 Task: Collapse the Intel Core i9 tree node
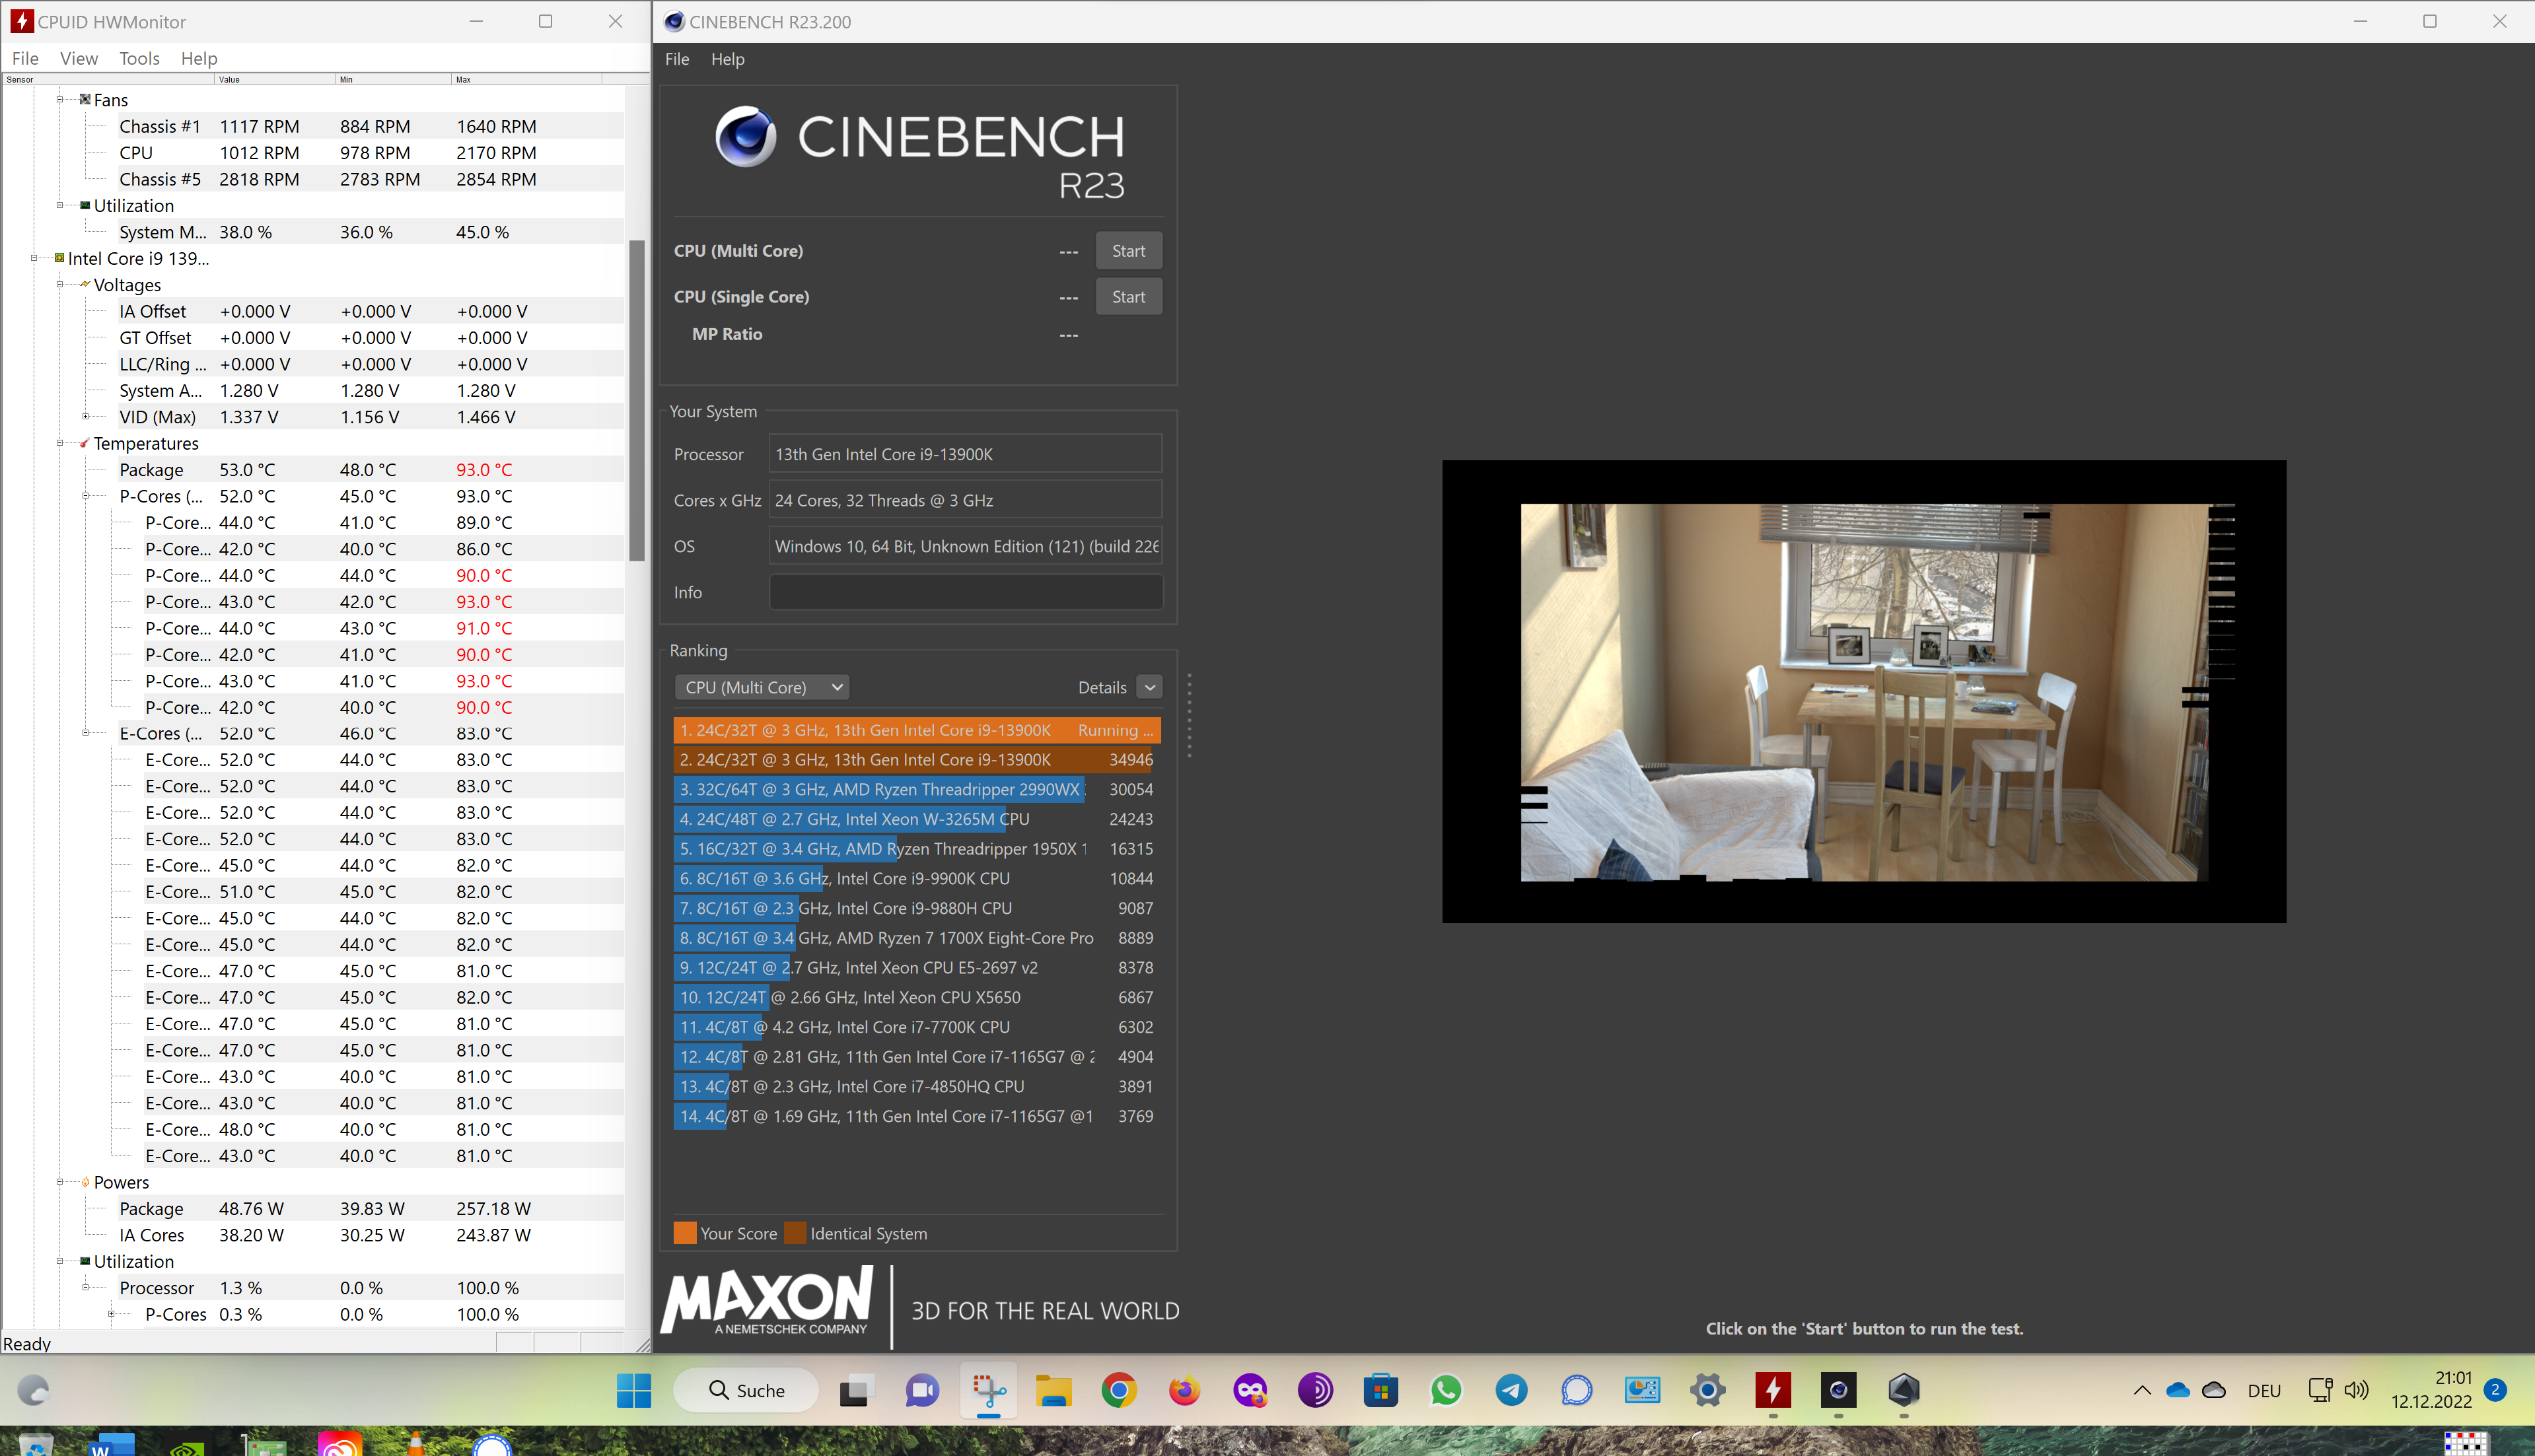(x=34, y=258)
